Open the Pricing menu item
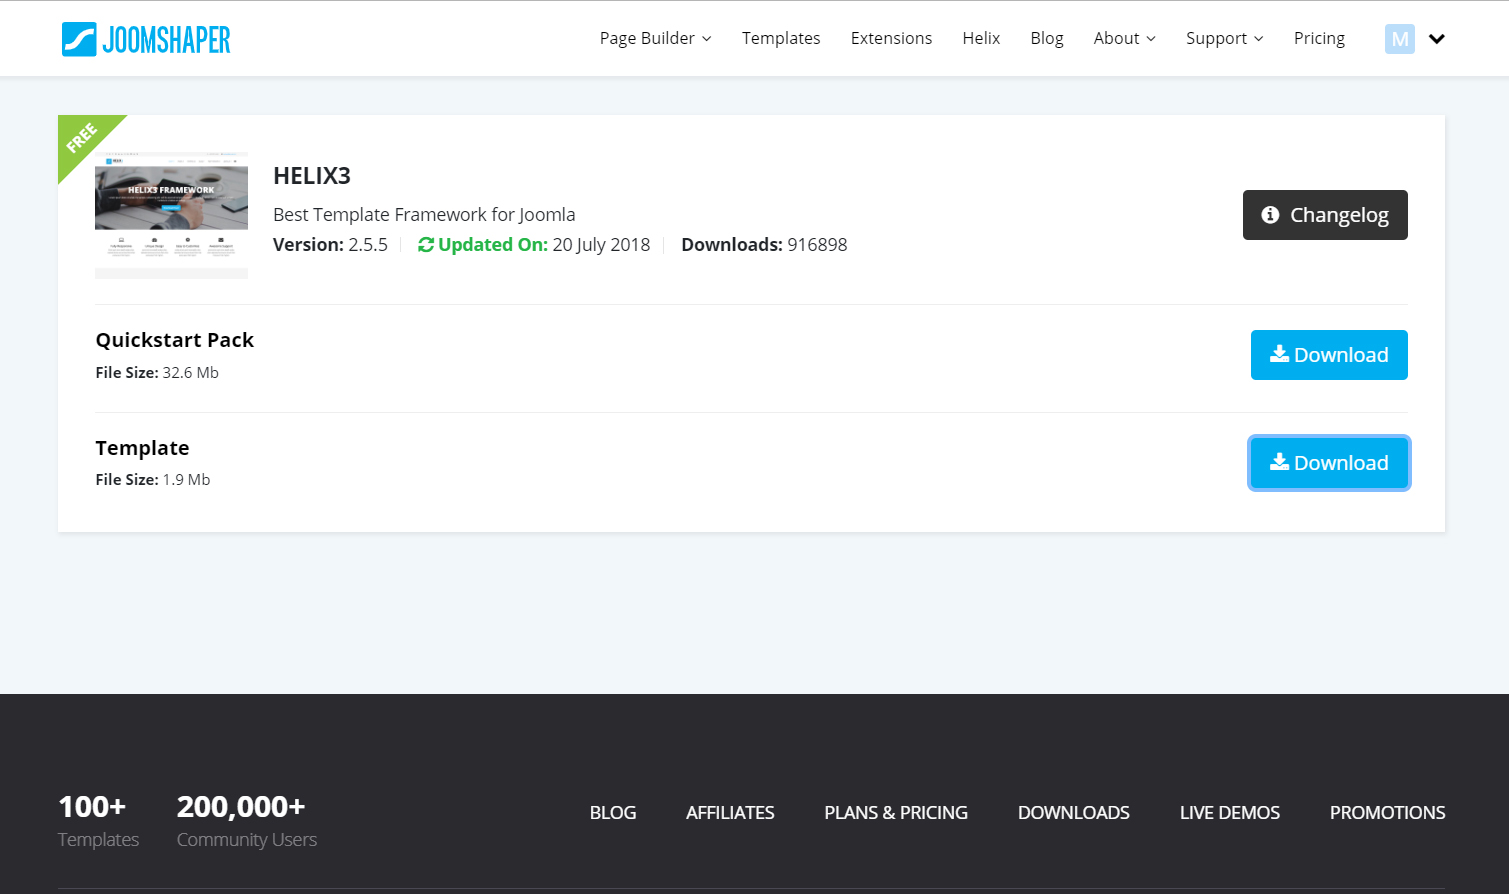Viewport: 1509px width, 894px height. [x=1319, y=38]
